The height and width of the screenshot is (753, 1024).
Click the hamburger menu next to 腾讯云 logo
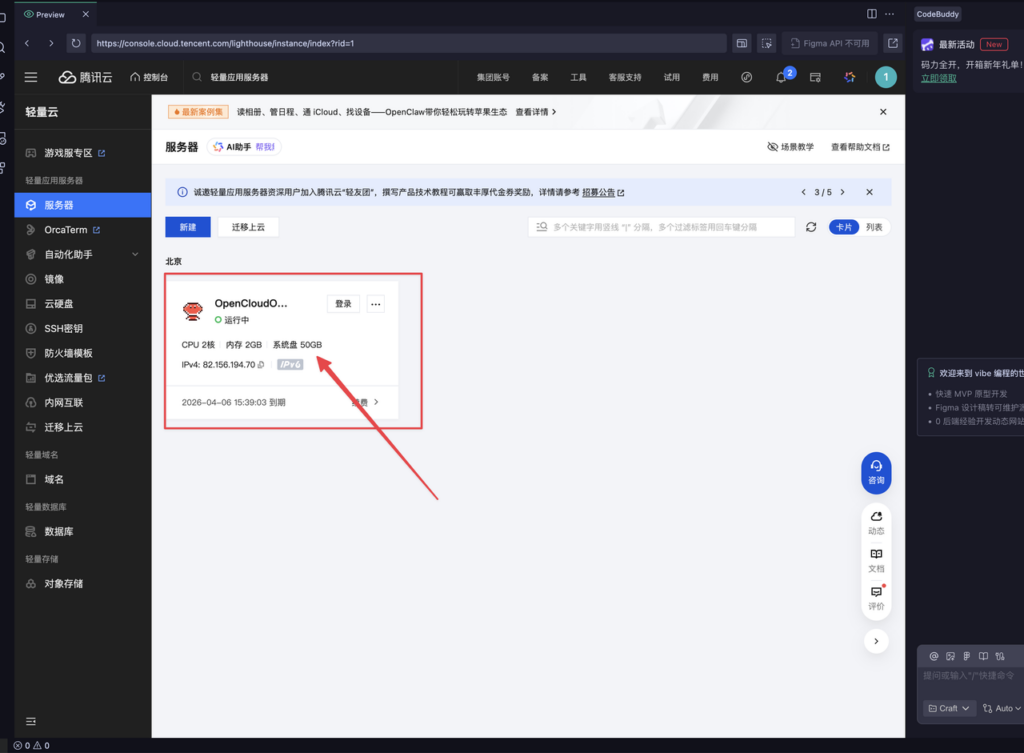tap(31, 77)
